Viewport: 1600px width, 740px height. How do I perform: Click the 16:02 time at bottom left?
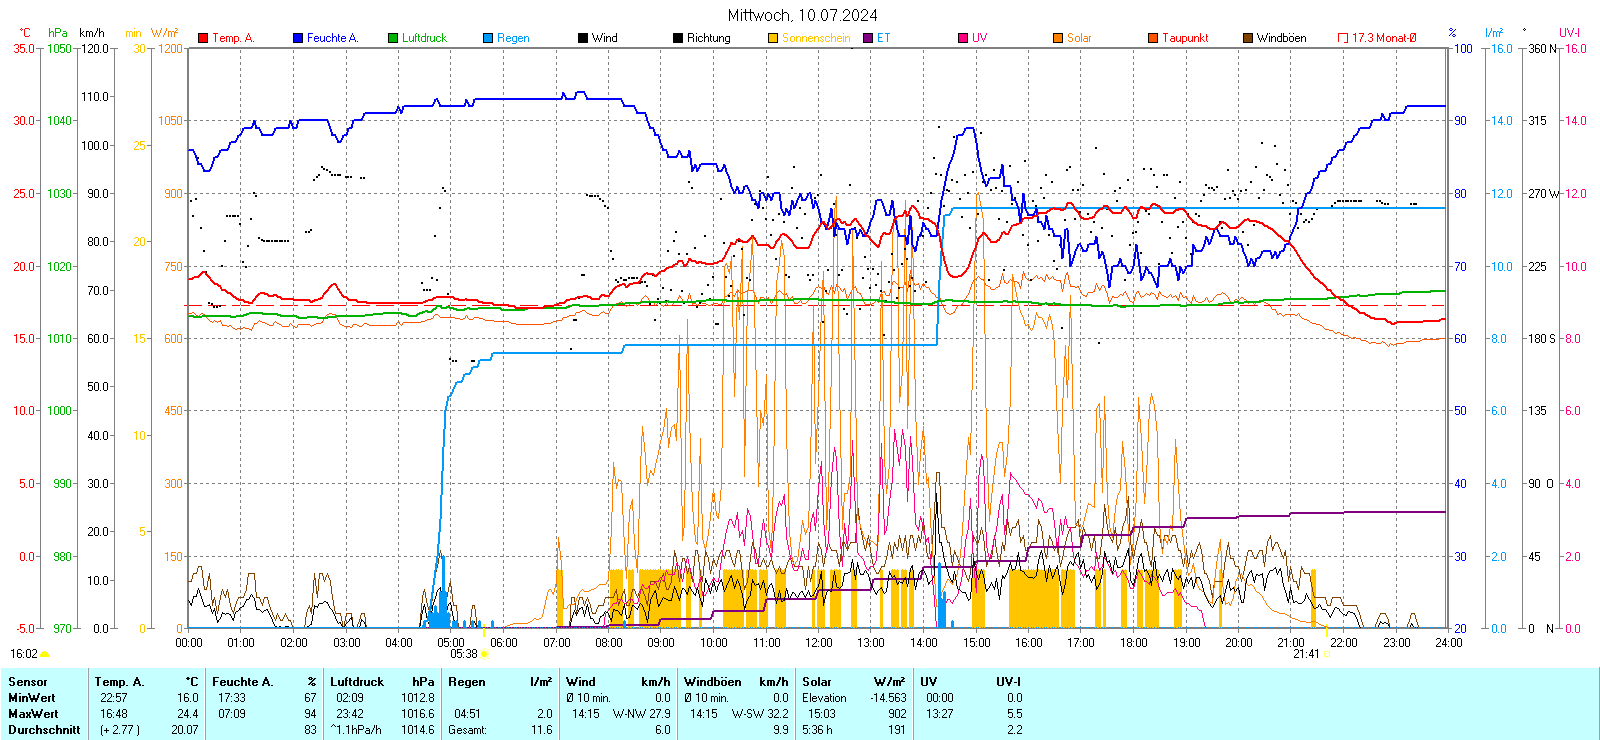coord(24,654)
